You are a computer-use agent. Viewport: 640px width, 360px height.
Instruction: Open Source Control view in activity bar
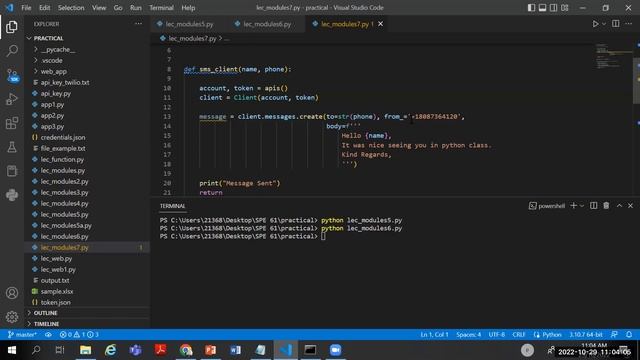pyautogui.click(x=12, y=76)
